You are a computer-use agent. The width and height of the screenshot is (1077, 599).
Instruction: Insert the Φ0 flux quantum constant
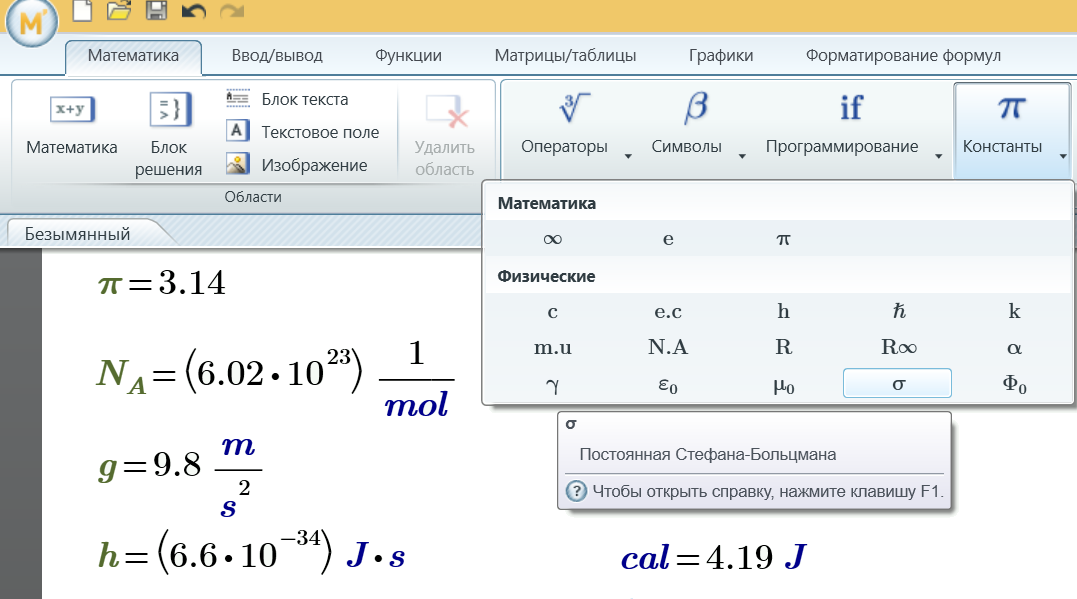coord(1014,383)
